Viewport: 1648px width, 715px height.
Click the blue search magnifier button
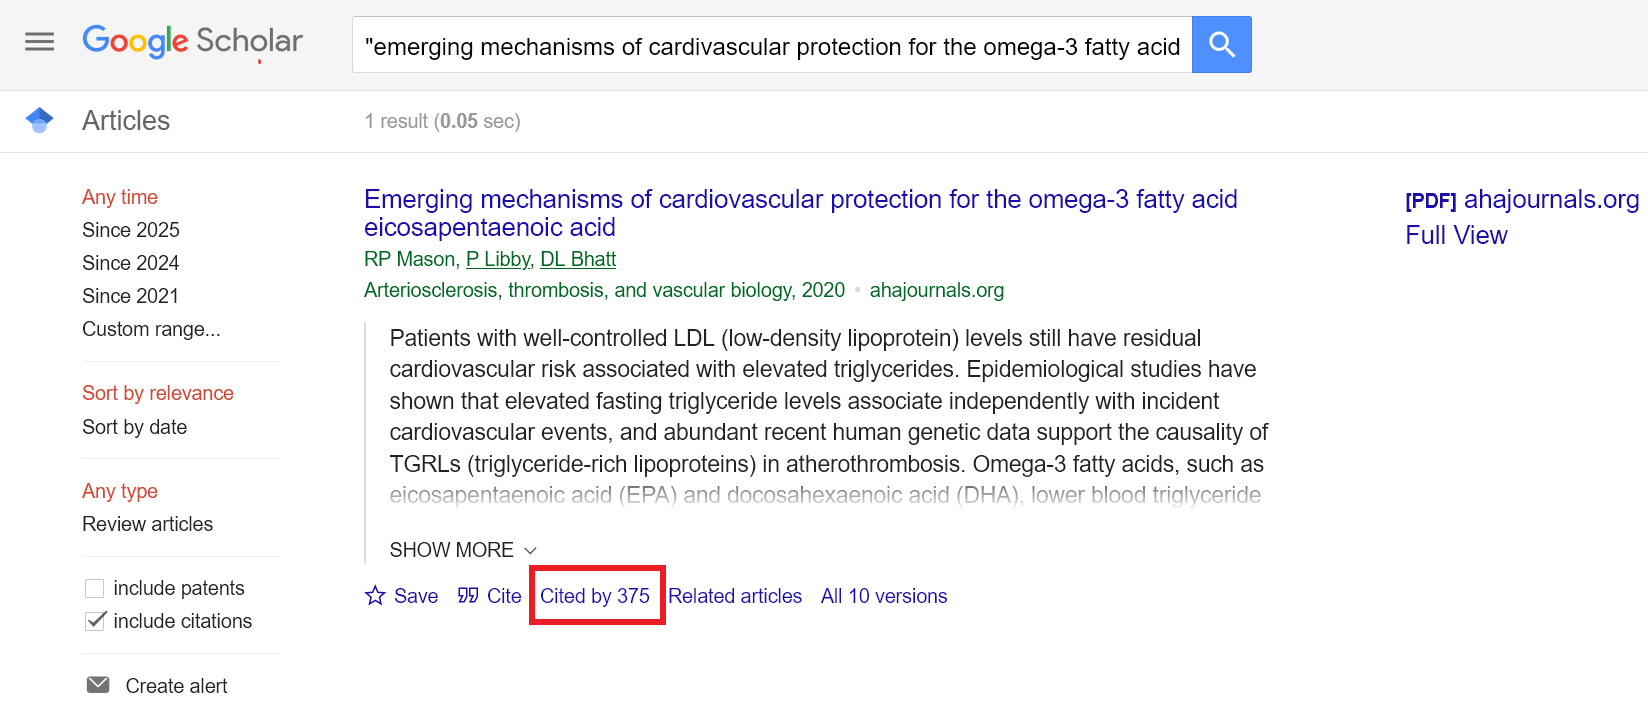[1221, 45]
